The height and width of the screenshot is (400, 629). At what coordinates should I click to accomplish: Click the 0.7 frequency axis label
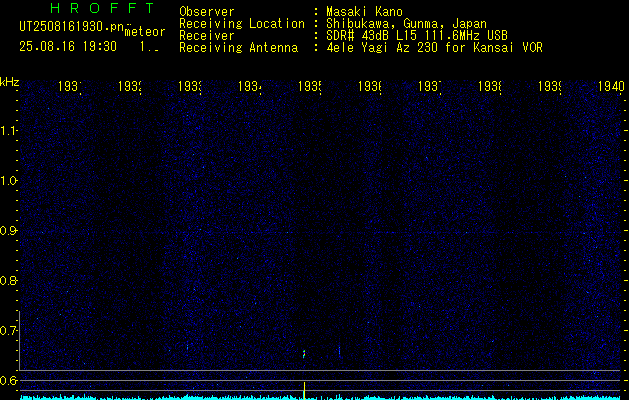[8, 331]
